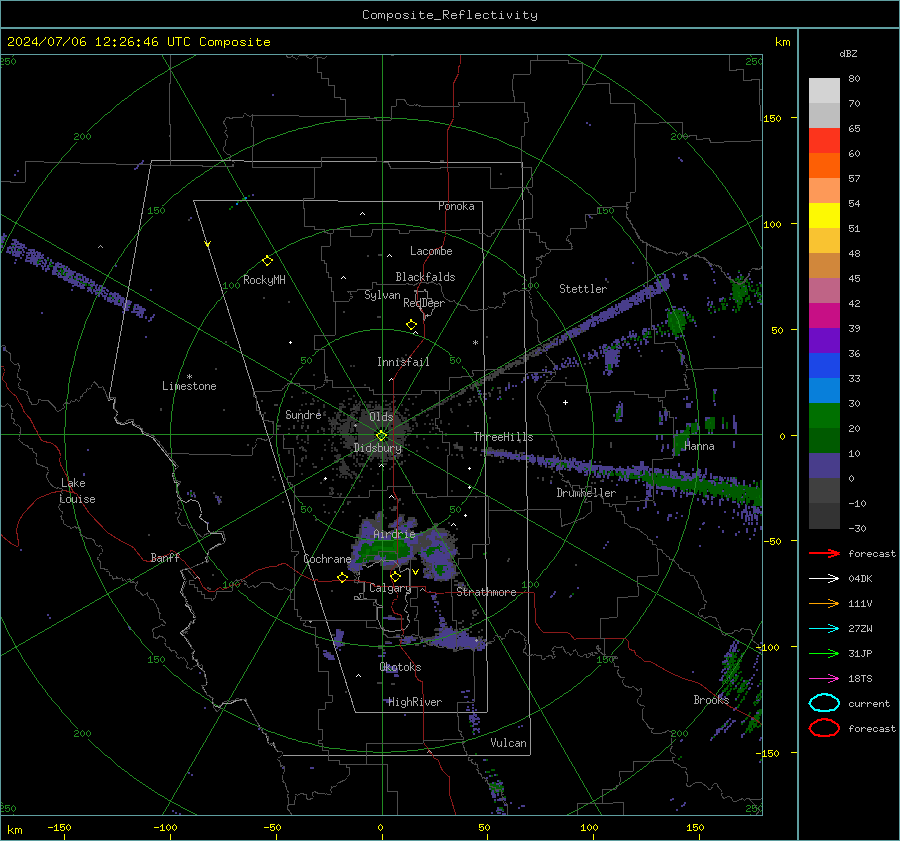Click the Sylvan label

(x=382, y=295)
